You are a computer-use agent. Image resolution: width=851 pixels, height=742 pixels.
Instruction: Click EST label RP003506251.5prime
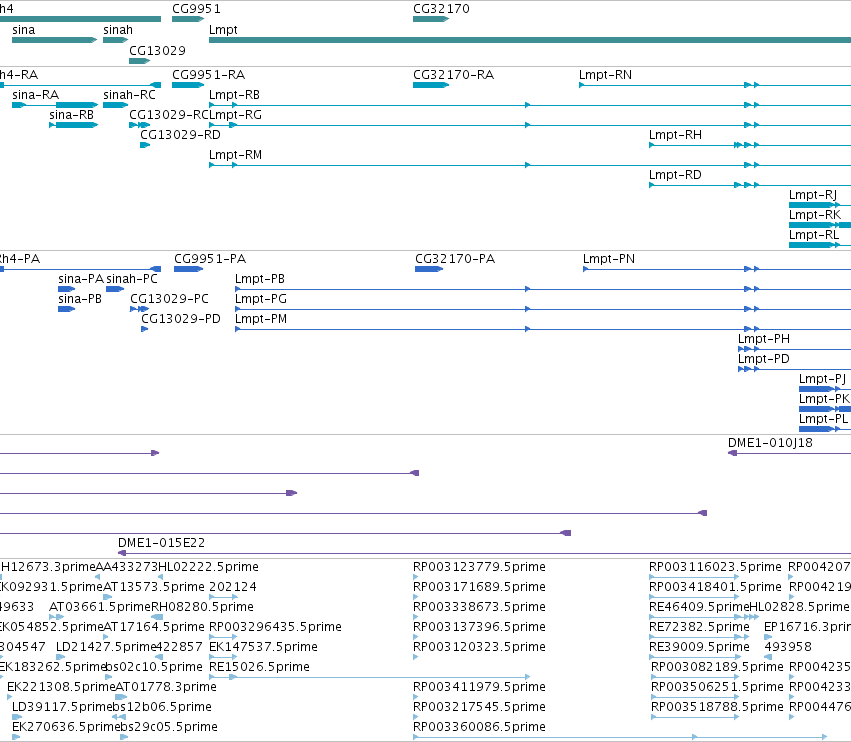click(x=717, y=687)
